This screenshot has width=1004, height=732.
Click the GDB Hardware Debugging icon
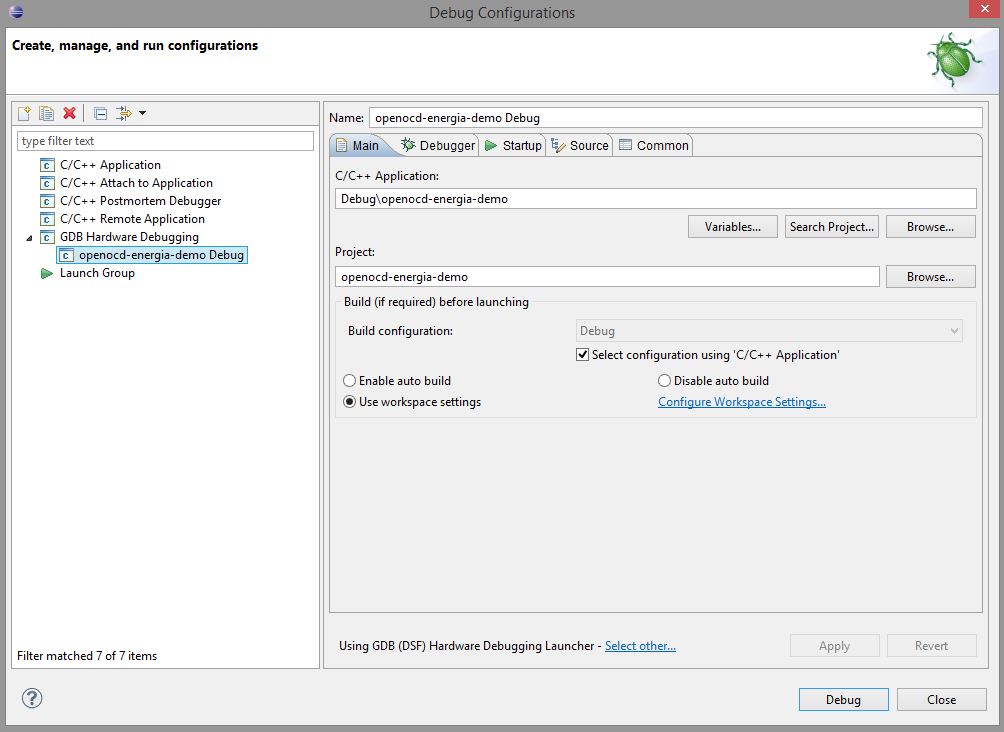click(x=47, y=237)
